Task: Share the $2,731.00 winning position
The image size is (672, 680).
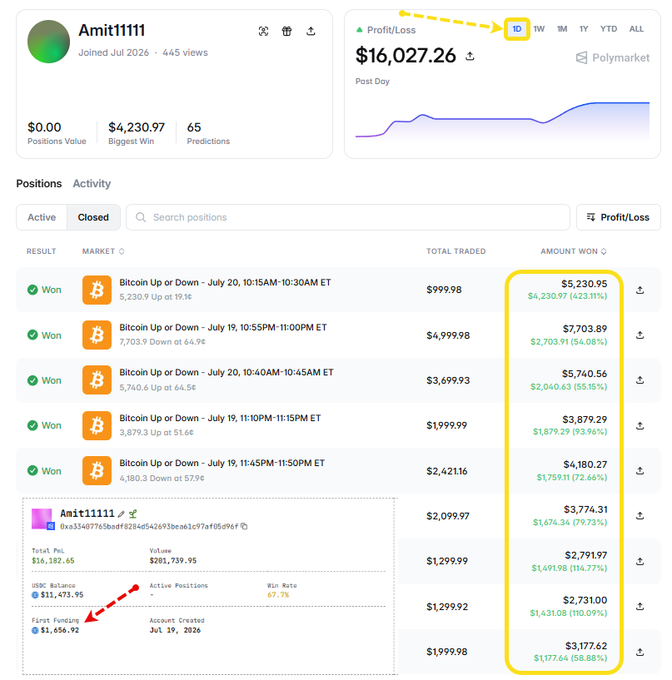Action: tap(640, 607)
